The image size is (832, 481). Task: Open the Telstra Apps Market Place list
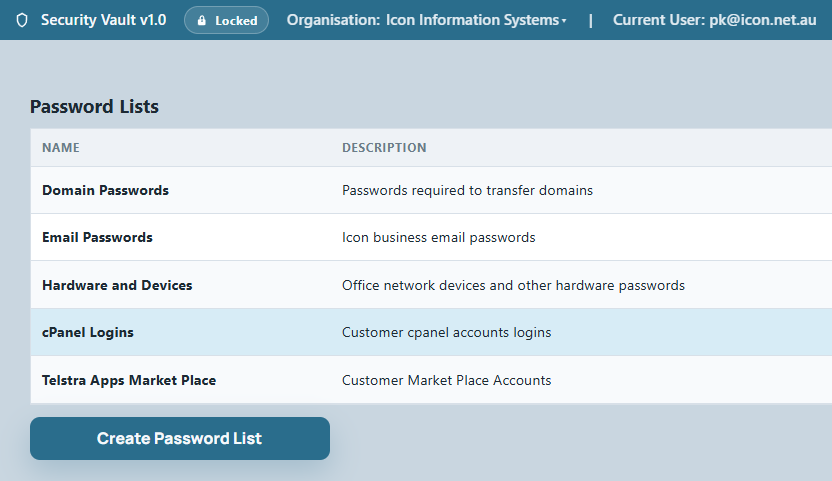129,380
